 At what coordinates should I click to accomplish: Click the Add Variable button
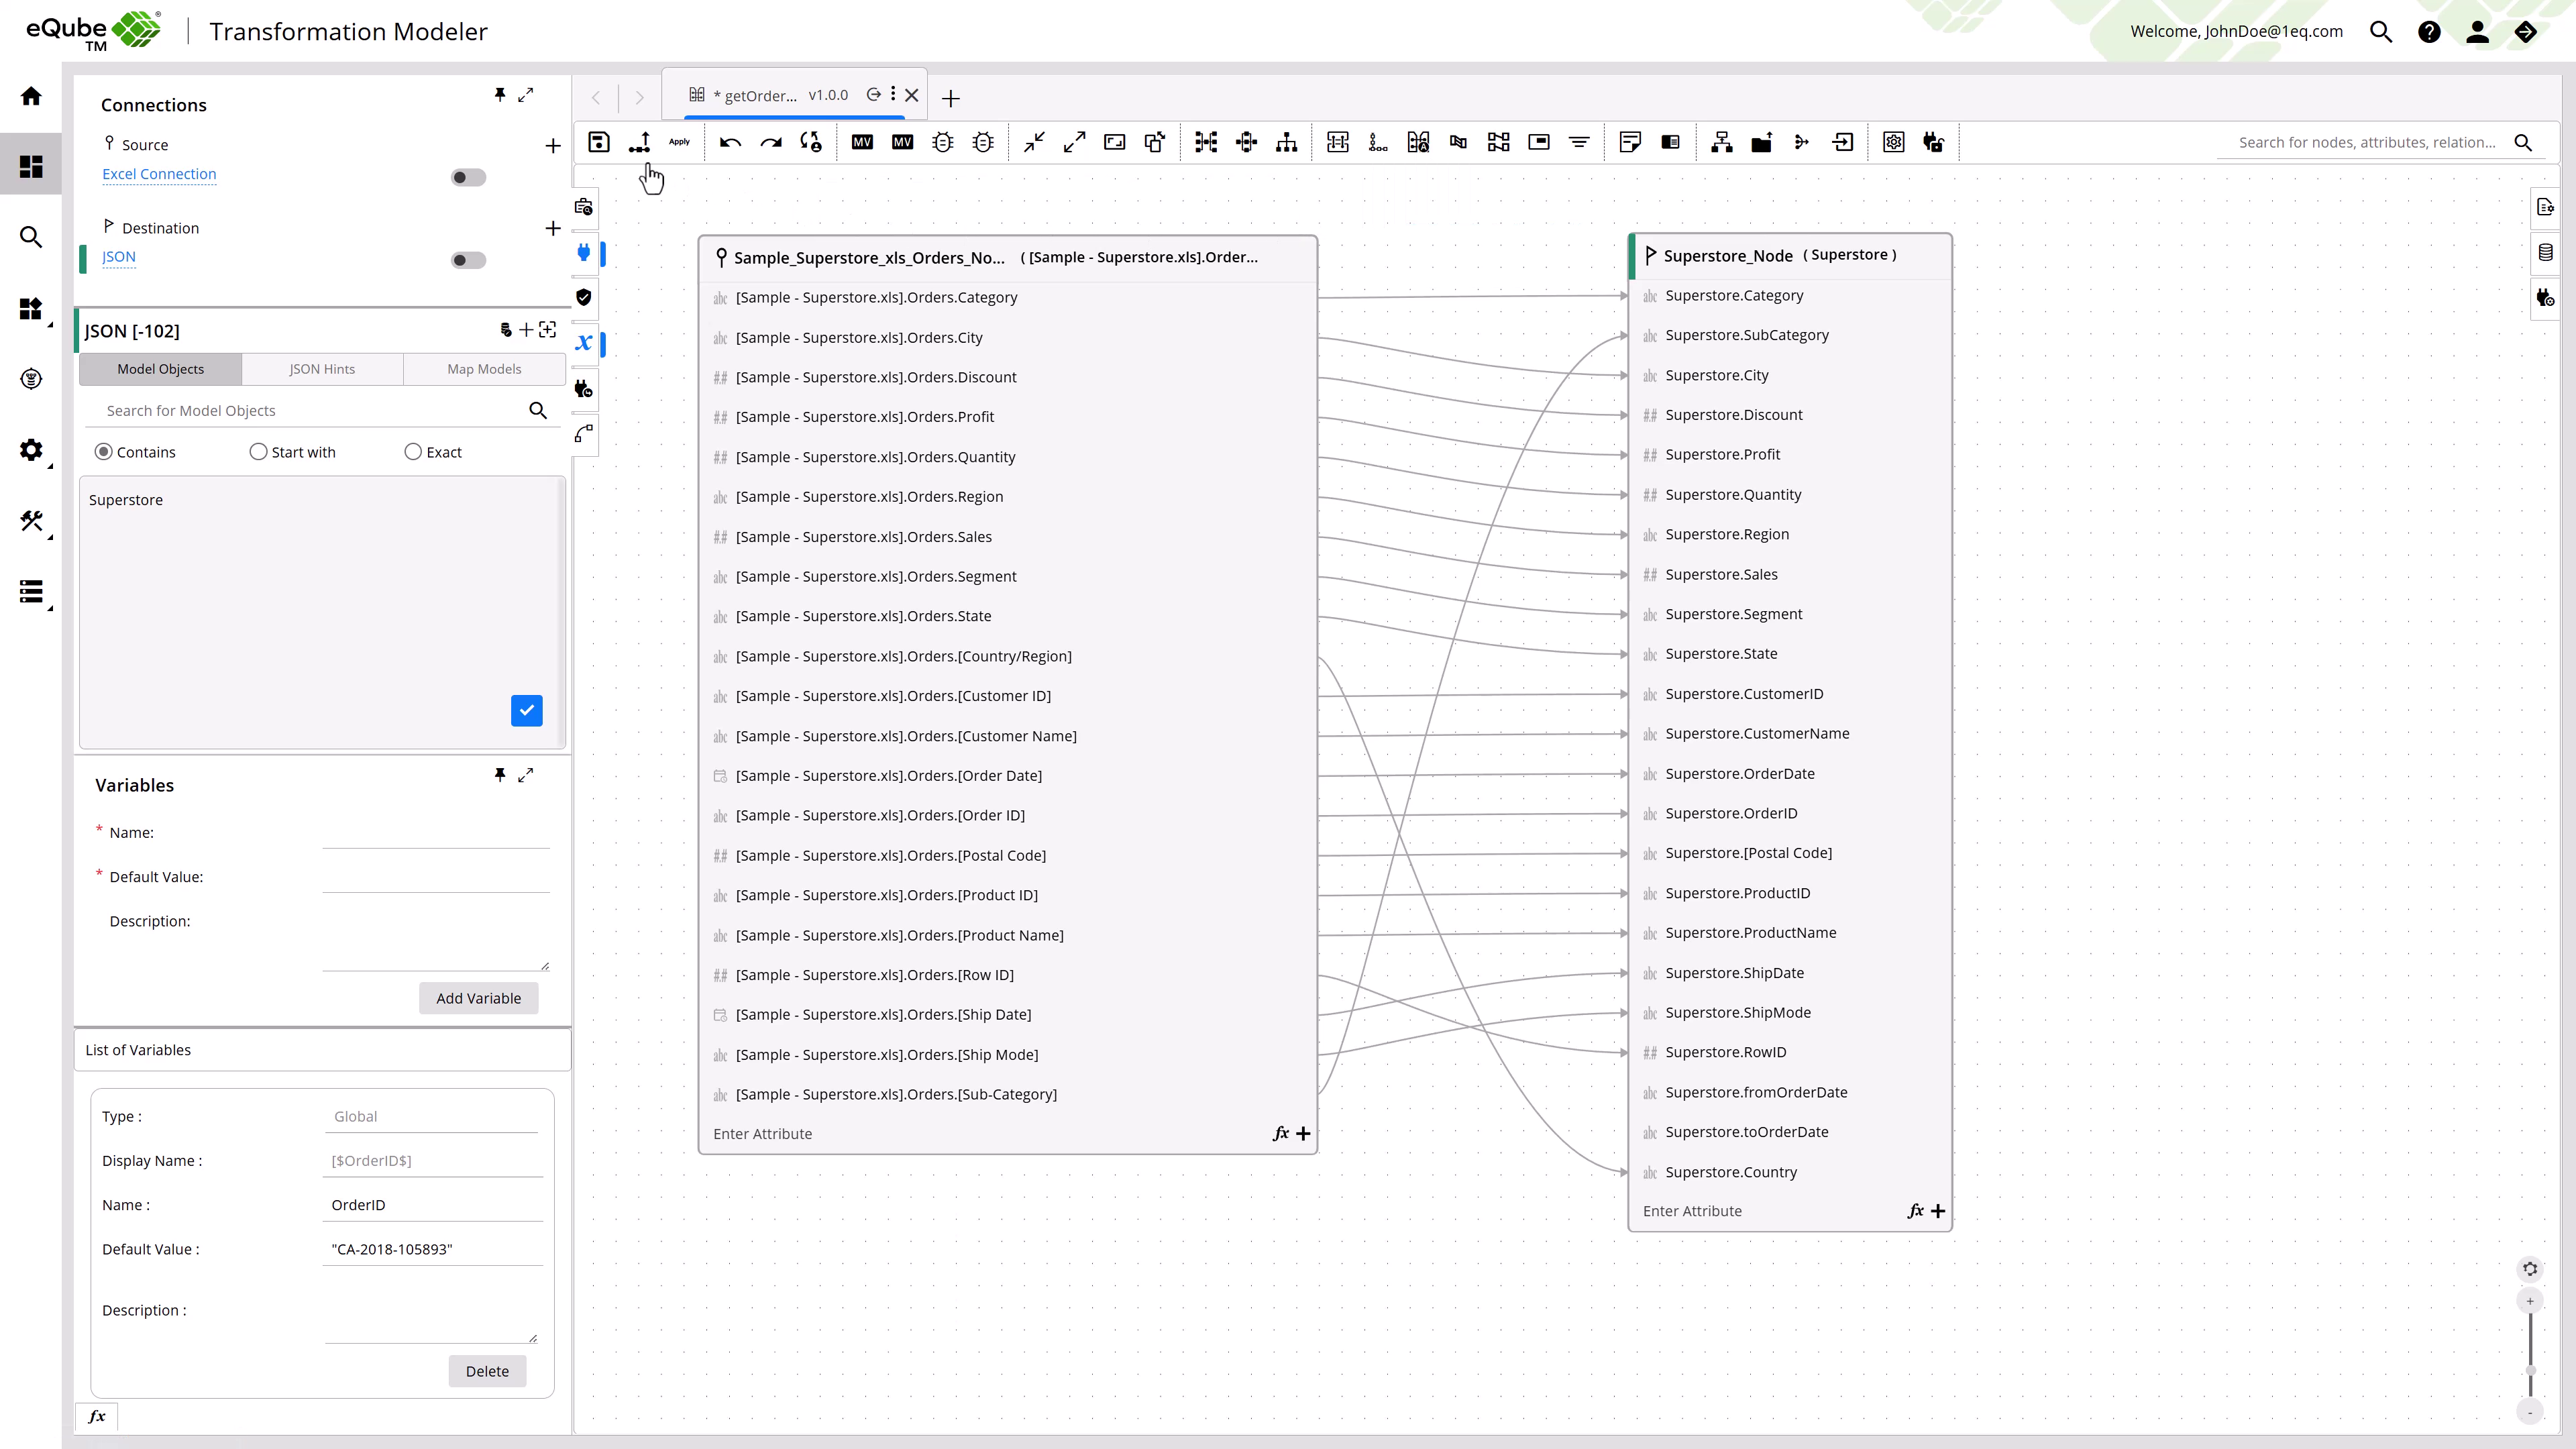tap(478, 998)
